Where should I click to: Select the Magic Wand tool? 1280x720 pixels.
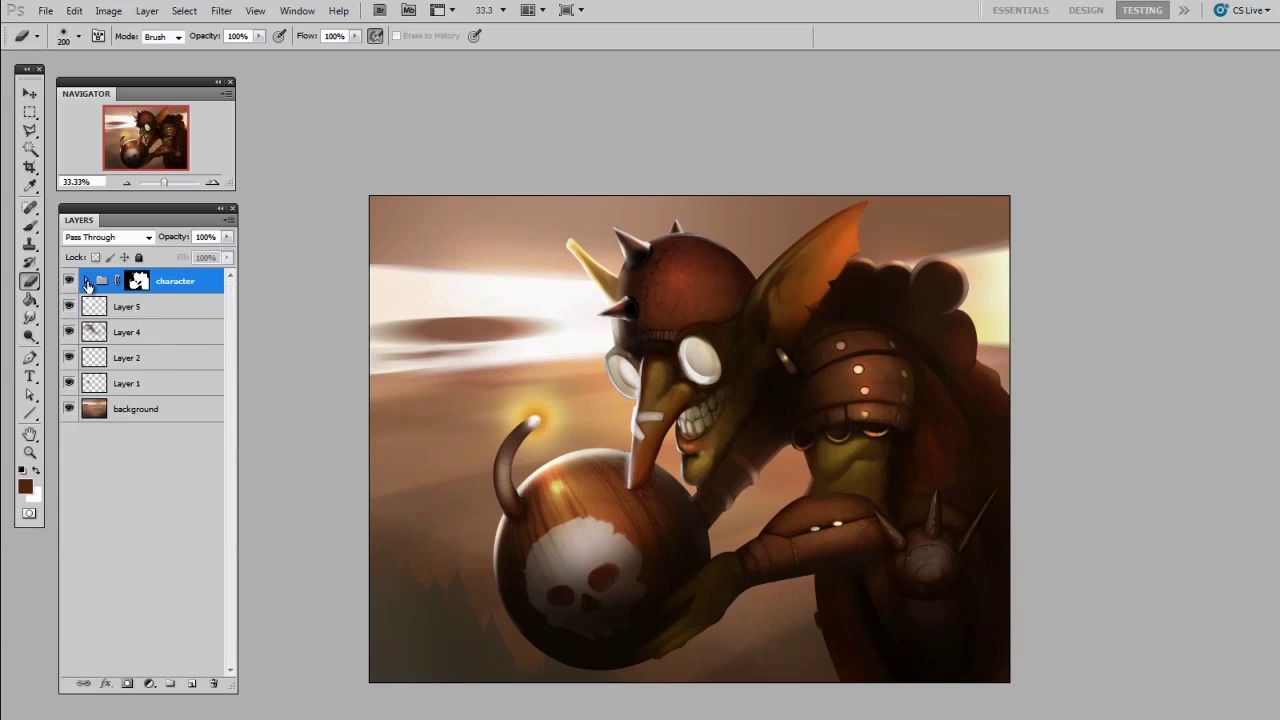[x=30, y=149]
